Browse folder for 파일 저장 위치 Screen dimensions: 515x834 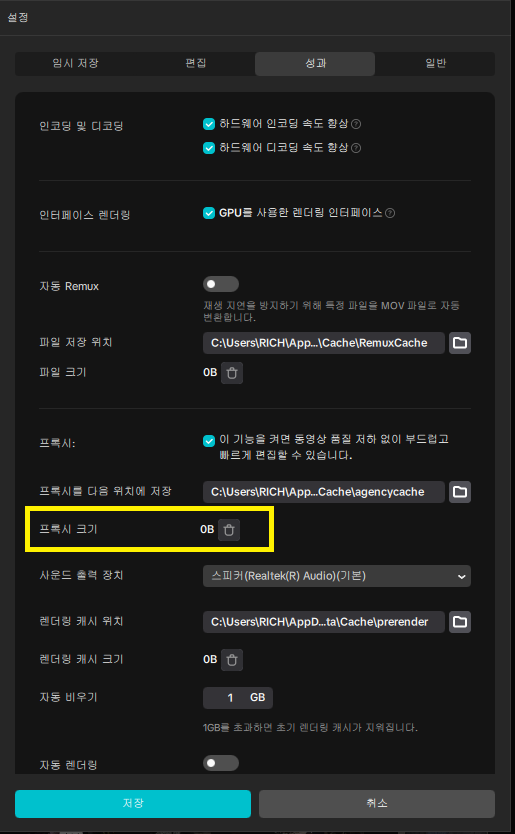[x=460, y=343]
